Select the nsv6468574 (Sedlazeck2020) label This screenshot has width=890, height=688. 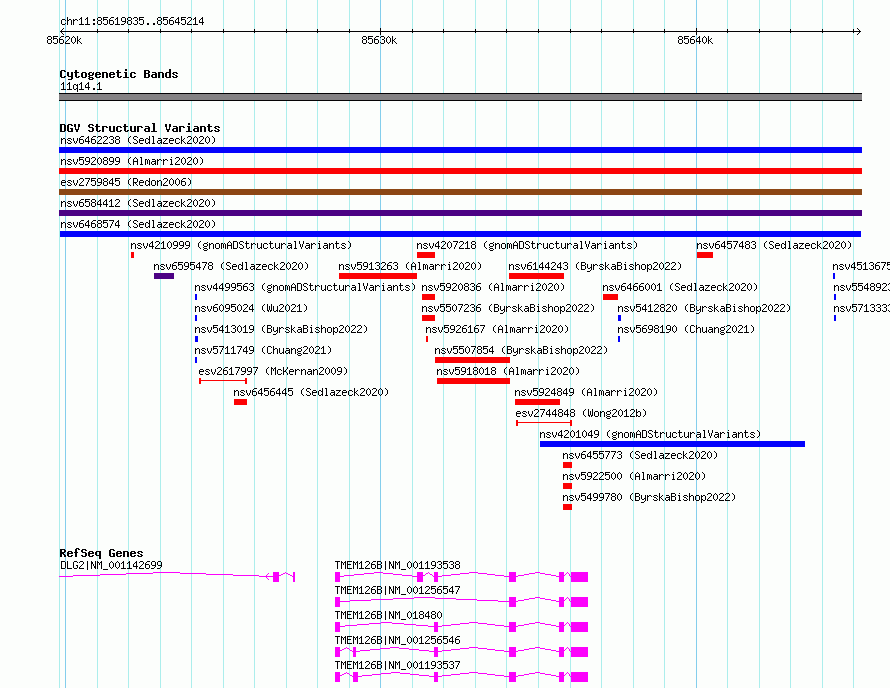point(138,224)
